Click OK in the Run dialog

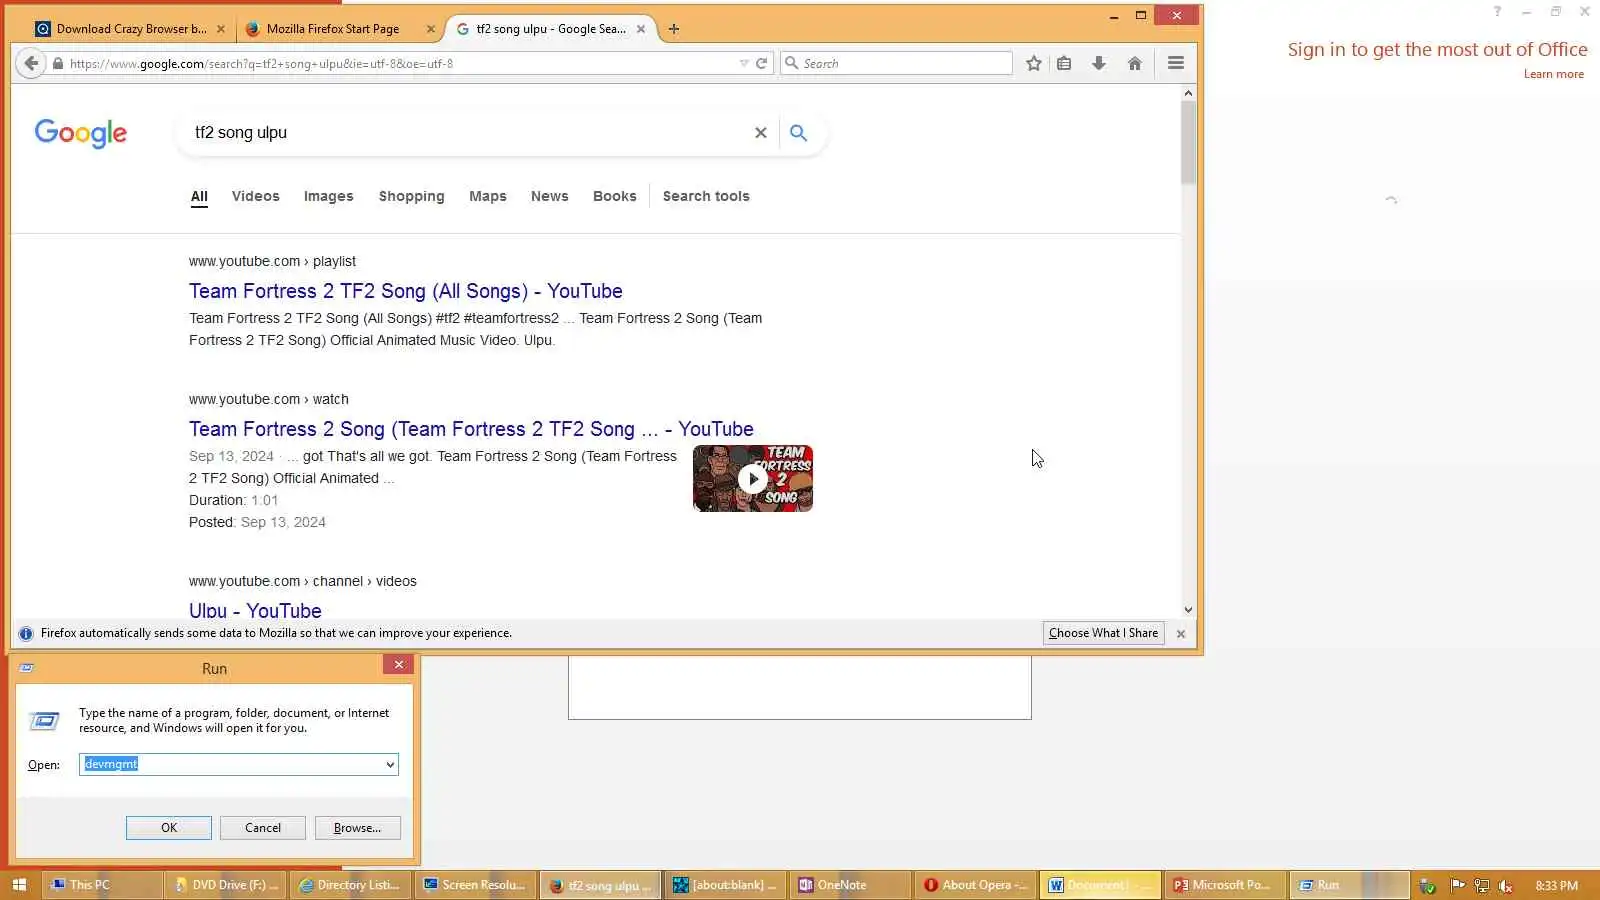169,828
